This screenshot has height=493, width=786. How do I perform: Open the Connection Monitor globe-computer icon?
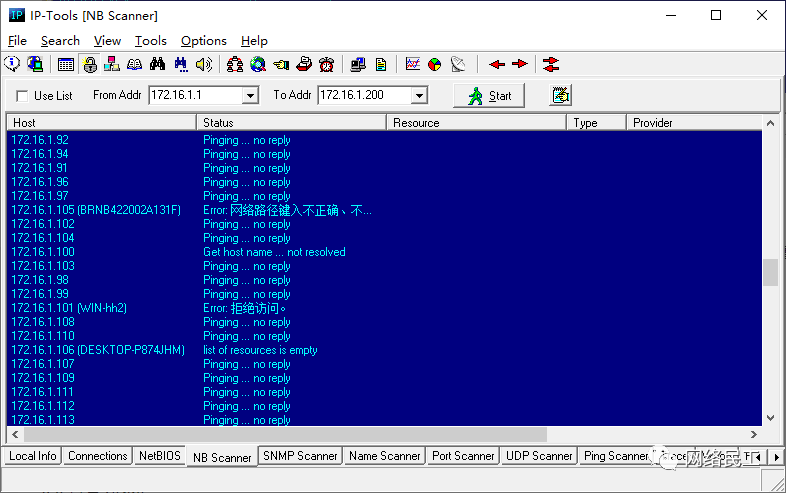point(36,64)
